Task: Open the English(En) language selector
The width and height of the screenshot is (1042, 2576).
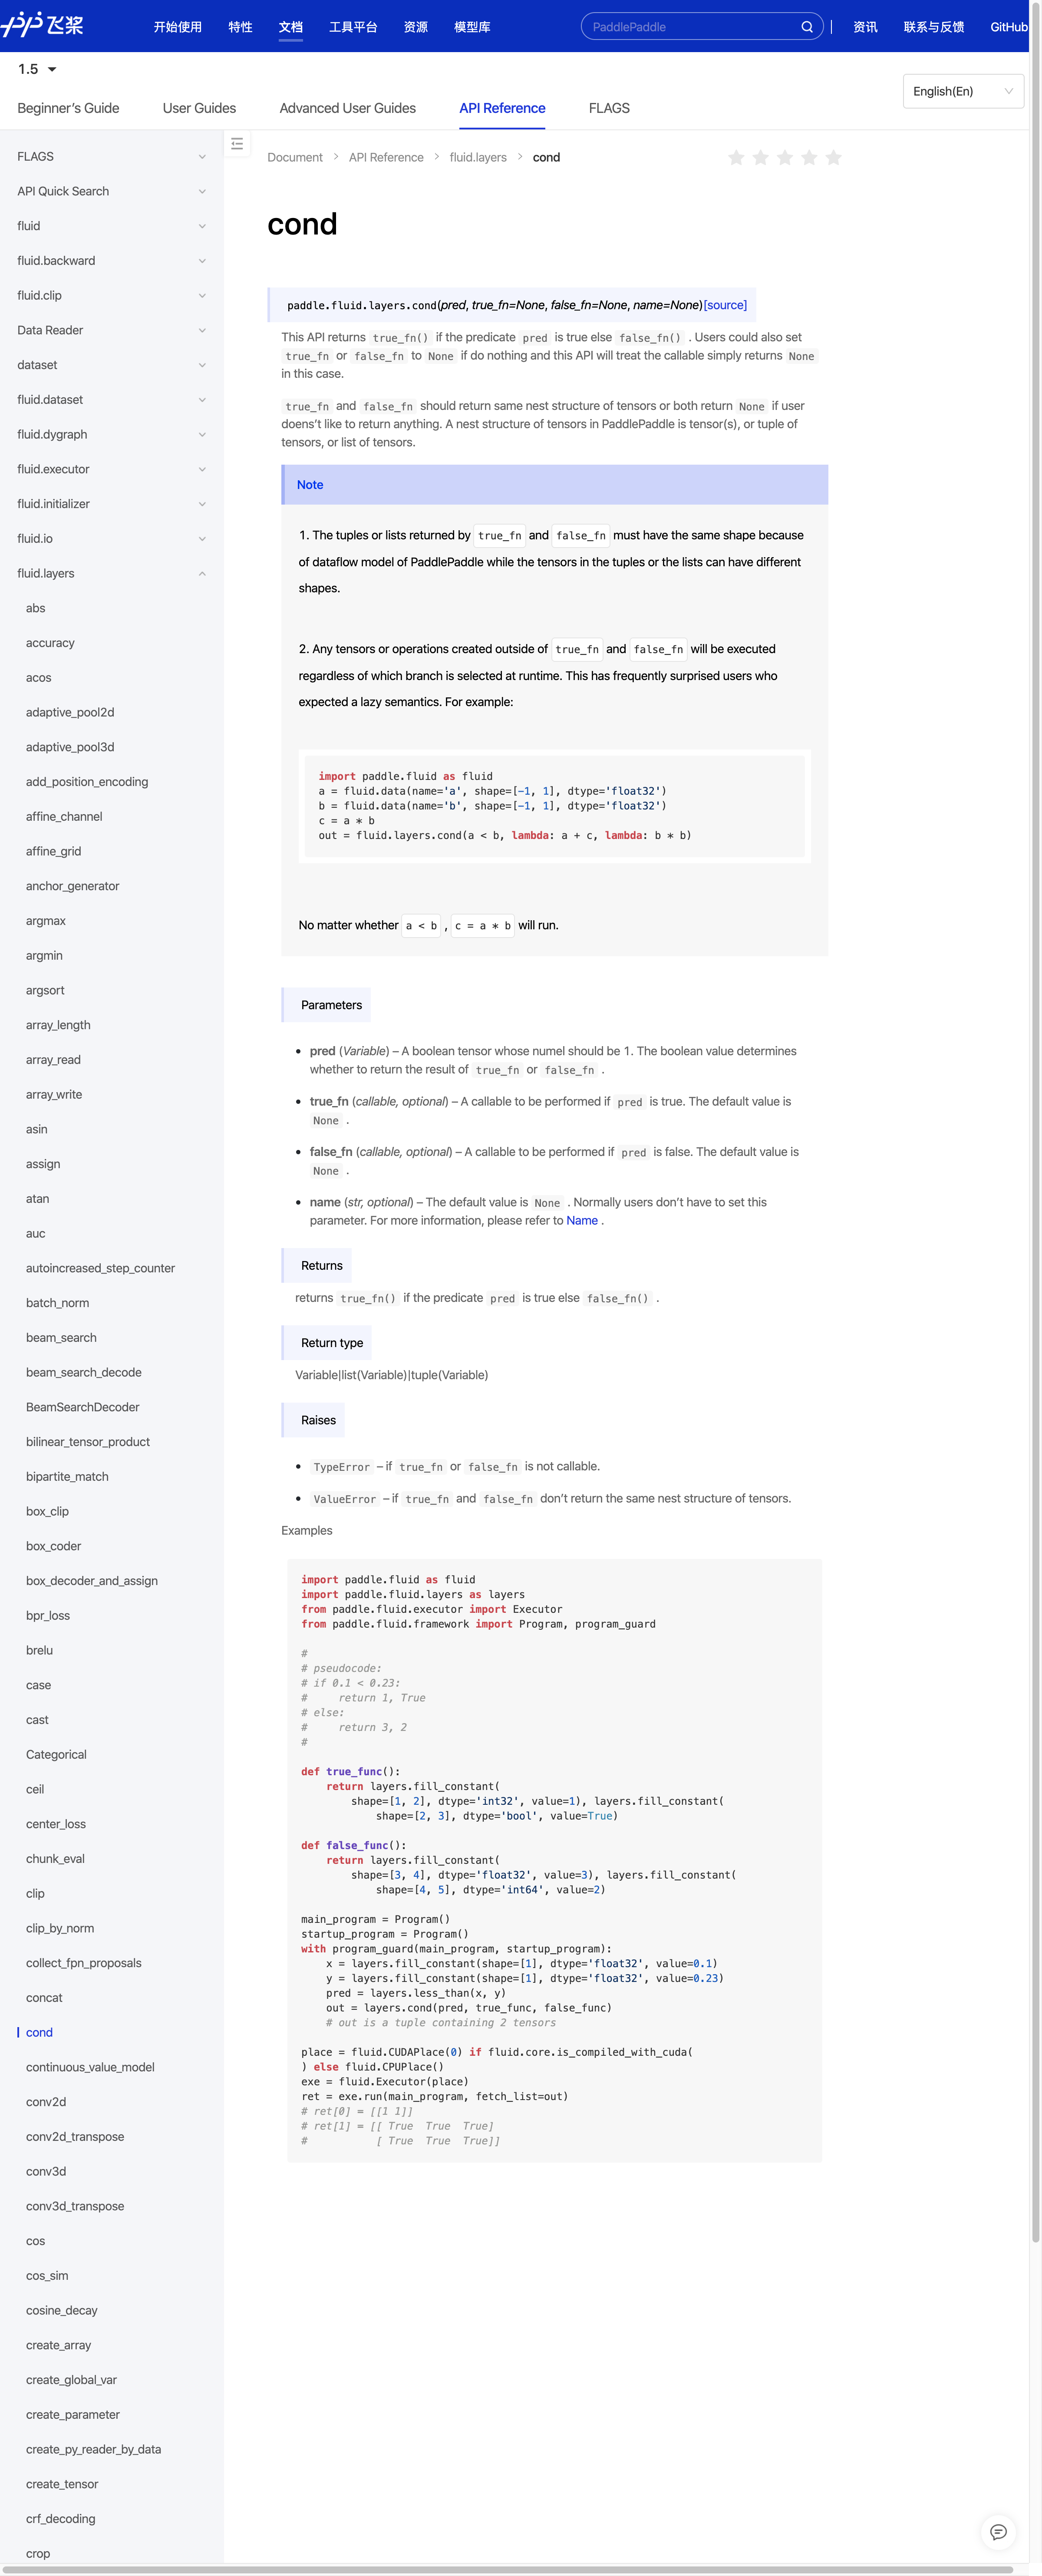Action: 962,91
